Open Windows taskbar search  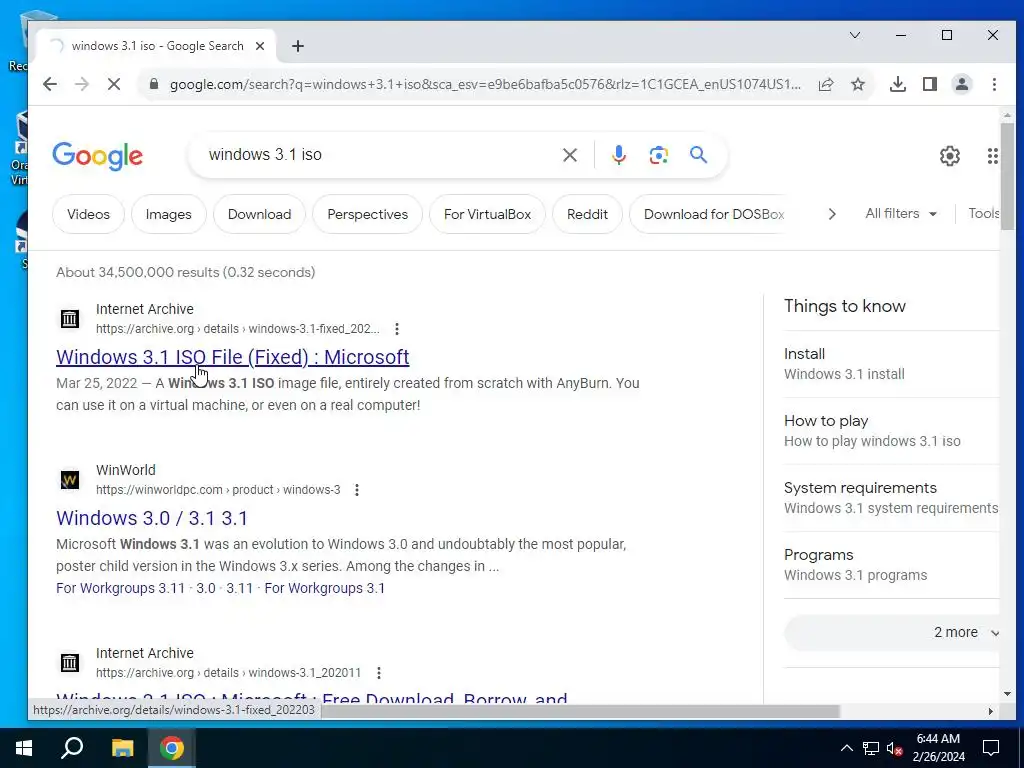coord(72,748)
